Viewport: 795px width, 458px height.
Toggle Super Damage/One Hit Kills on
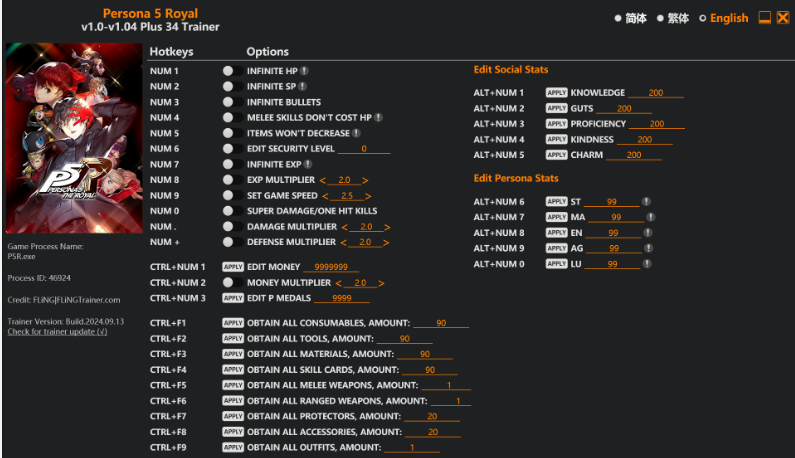coord(228,211)
